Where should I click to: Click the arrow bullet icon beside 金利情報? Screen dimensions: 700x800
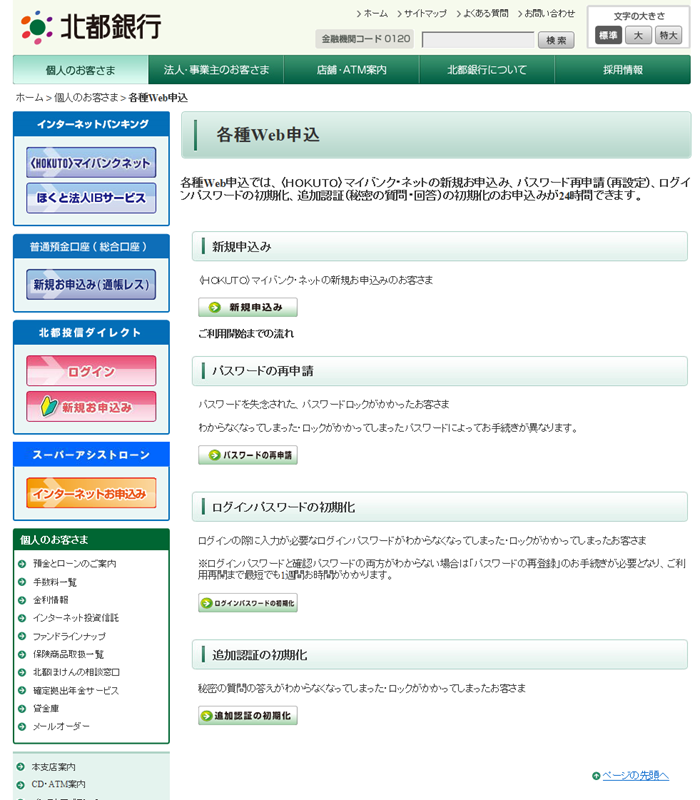22,601
